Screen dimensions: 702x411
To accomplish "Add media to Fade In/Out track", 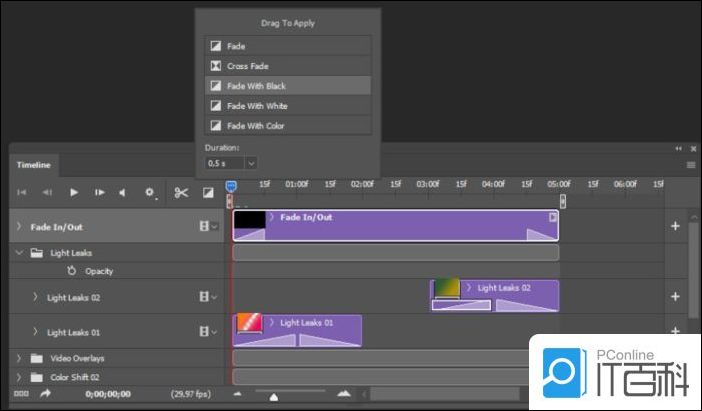I will pos(675,227).
